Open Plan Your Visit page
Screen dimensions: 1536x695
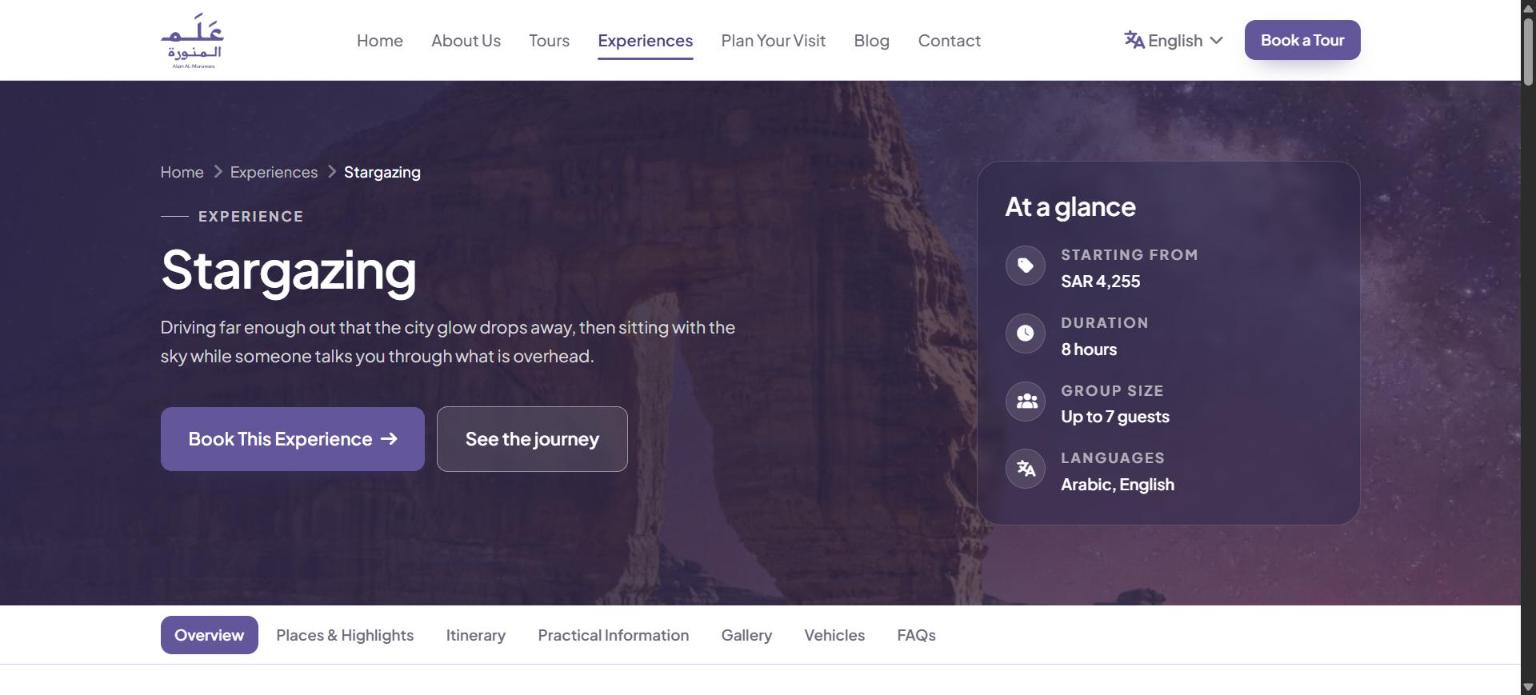pos(773,40)
